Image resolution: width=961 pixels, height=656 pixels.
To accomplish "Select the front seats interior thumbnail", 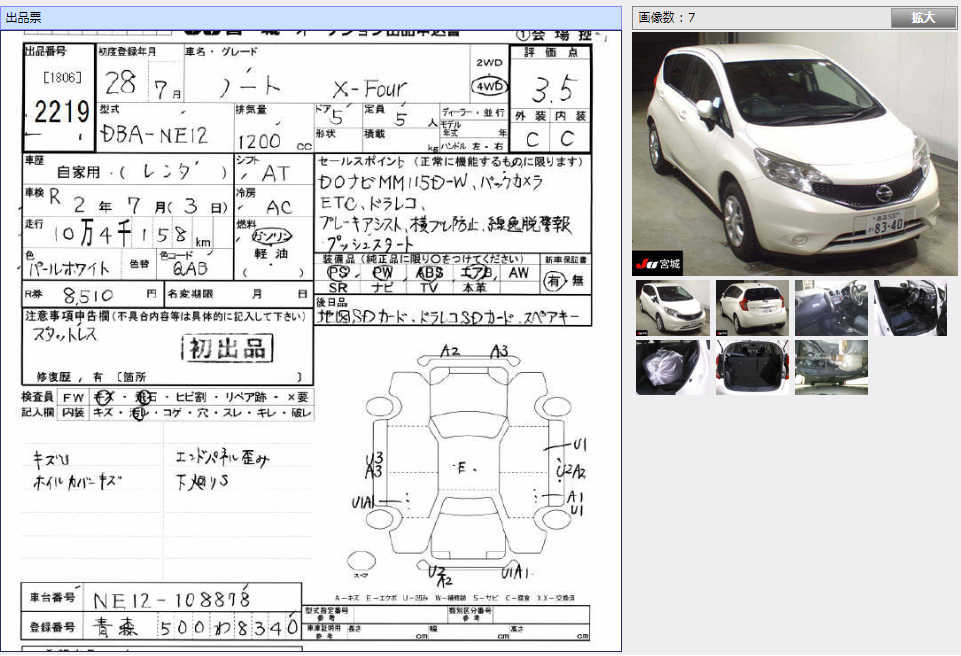I will click(911, 307).
